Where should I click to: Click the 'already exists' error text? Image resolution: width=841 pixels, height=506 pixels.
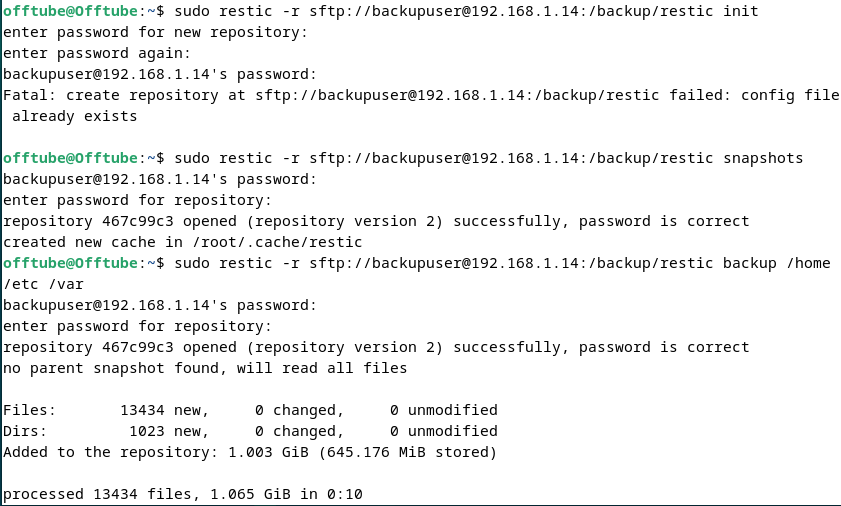75,116
